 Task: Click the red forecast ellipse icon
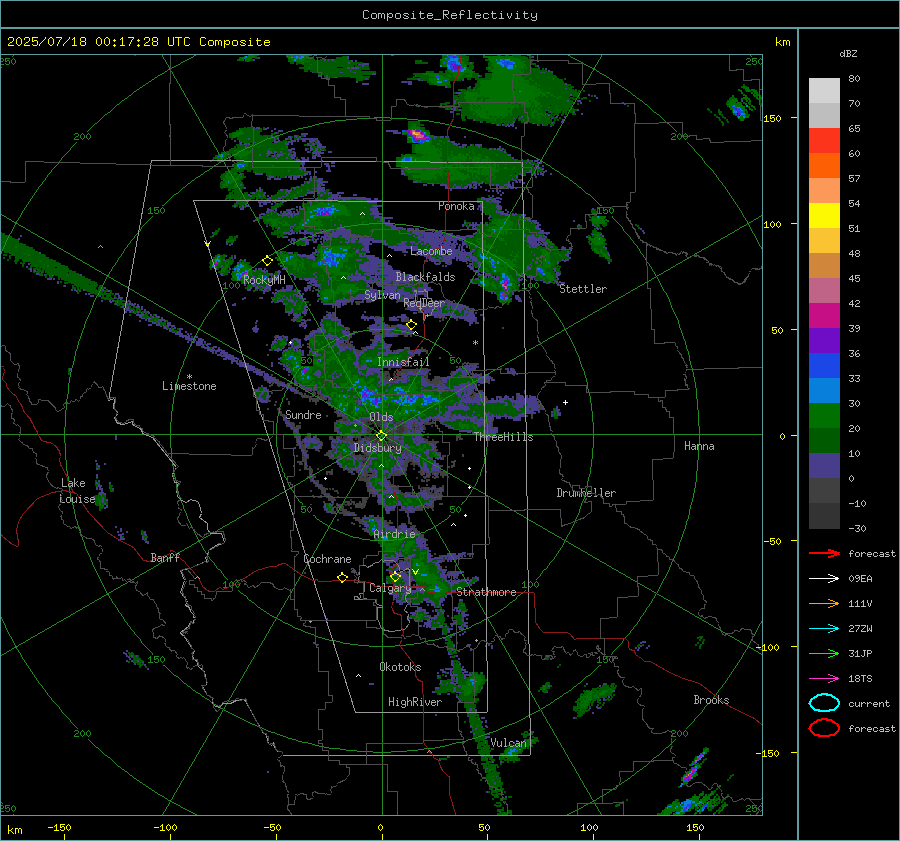[x=824, y=728]
